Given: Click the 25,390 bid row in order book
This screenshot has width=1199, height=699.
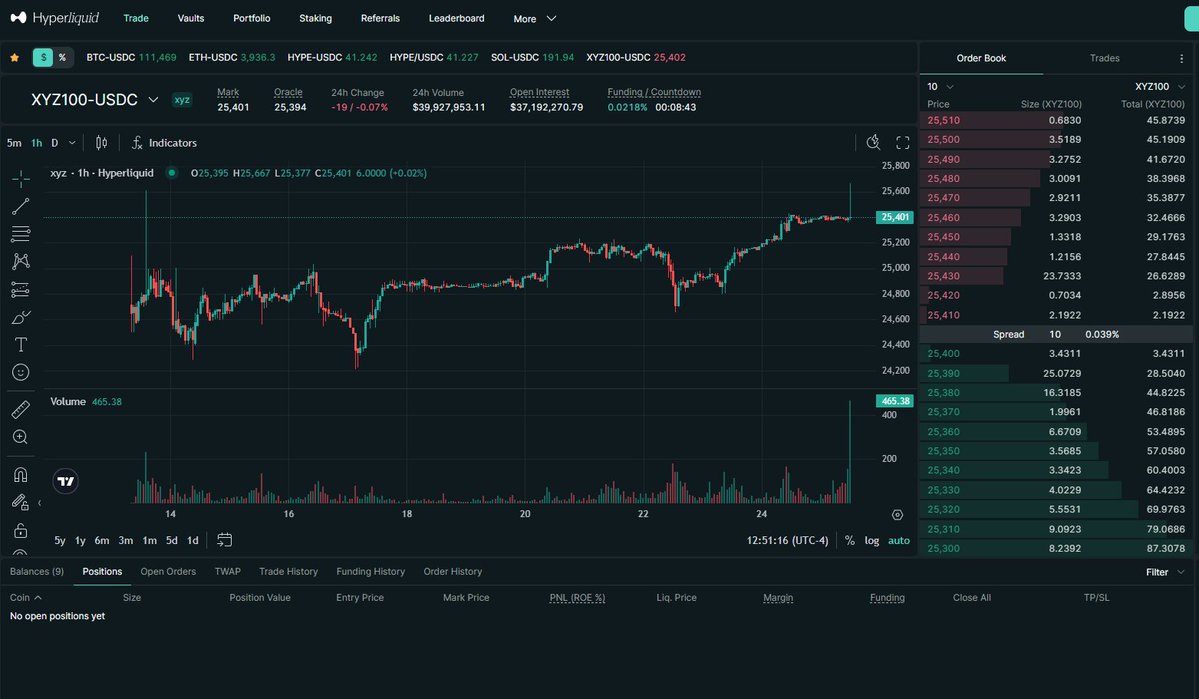Looking at the screenshot, I should [x=1055, y=373].
